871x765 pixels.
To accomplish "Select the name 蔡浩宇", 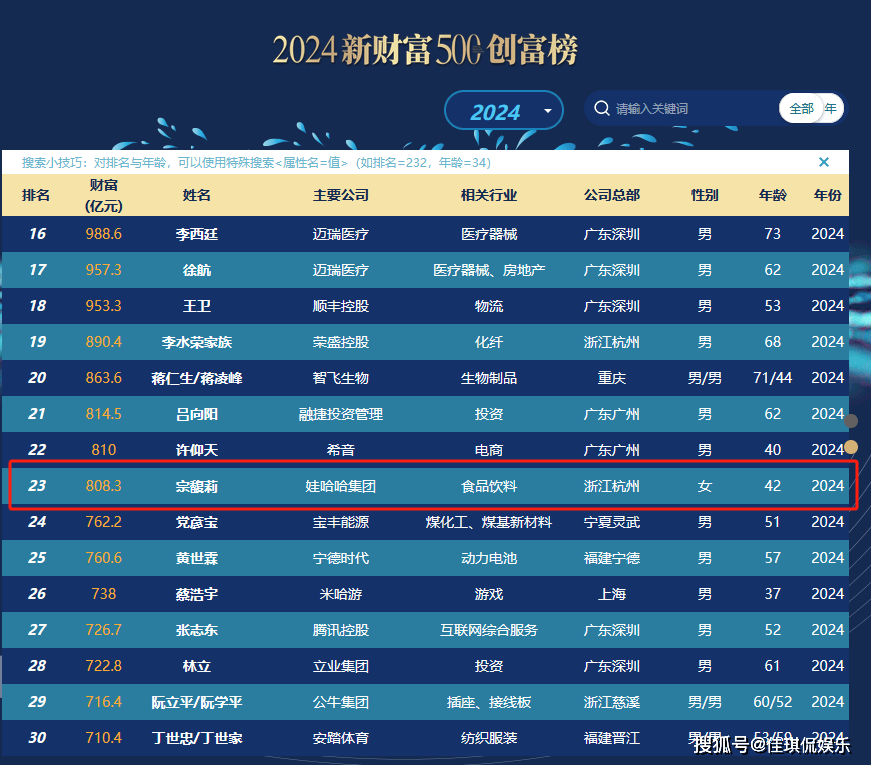I will tap(197, 594).
